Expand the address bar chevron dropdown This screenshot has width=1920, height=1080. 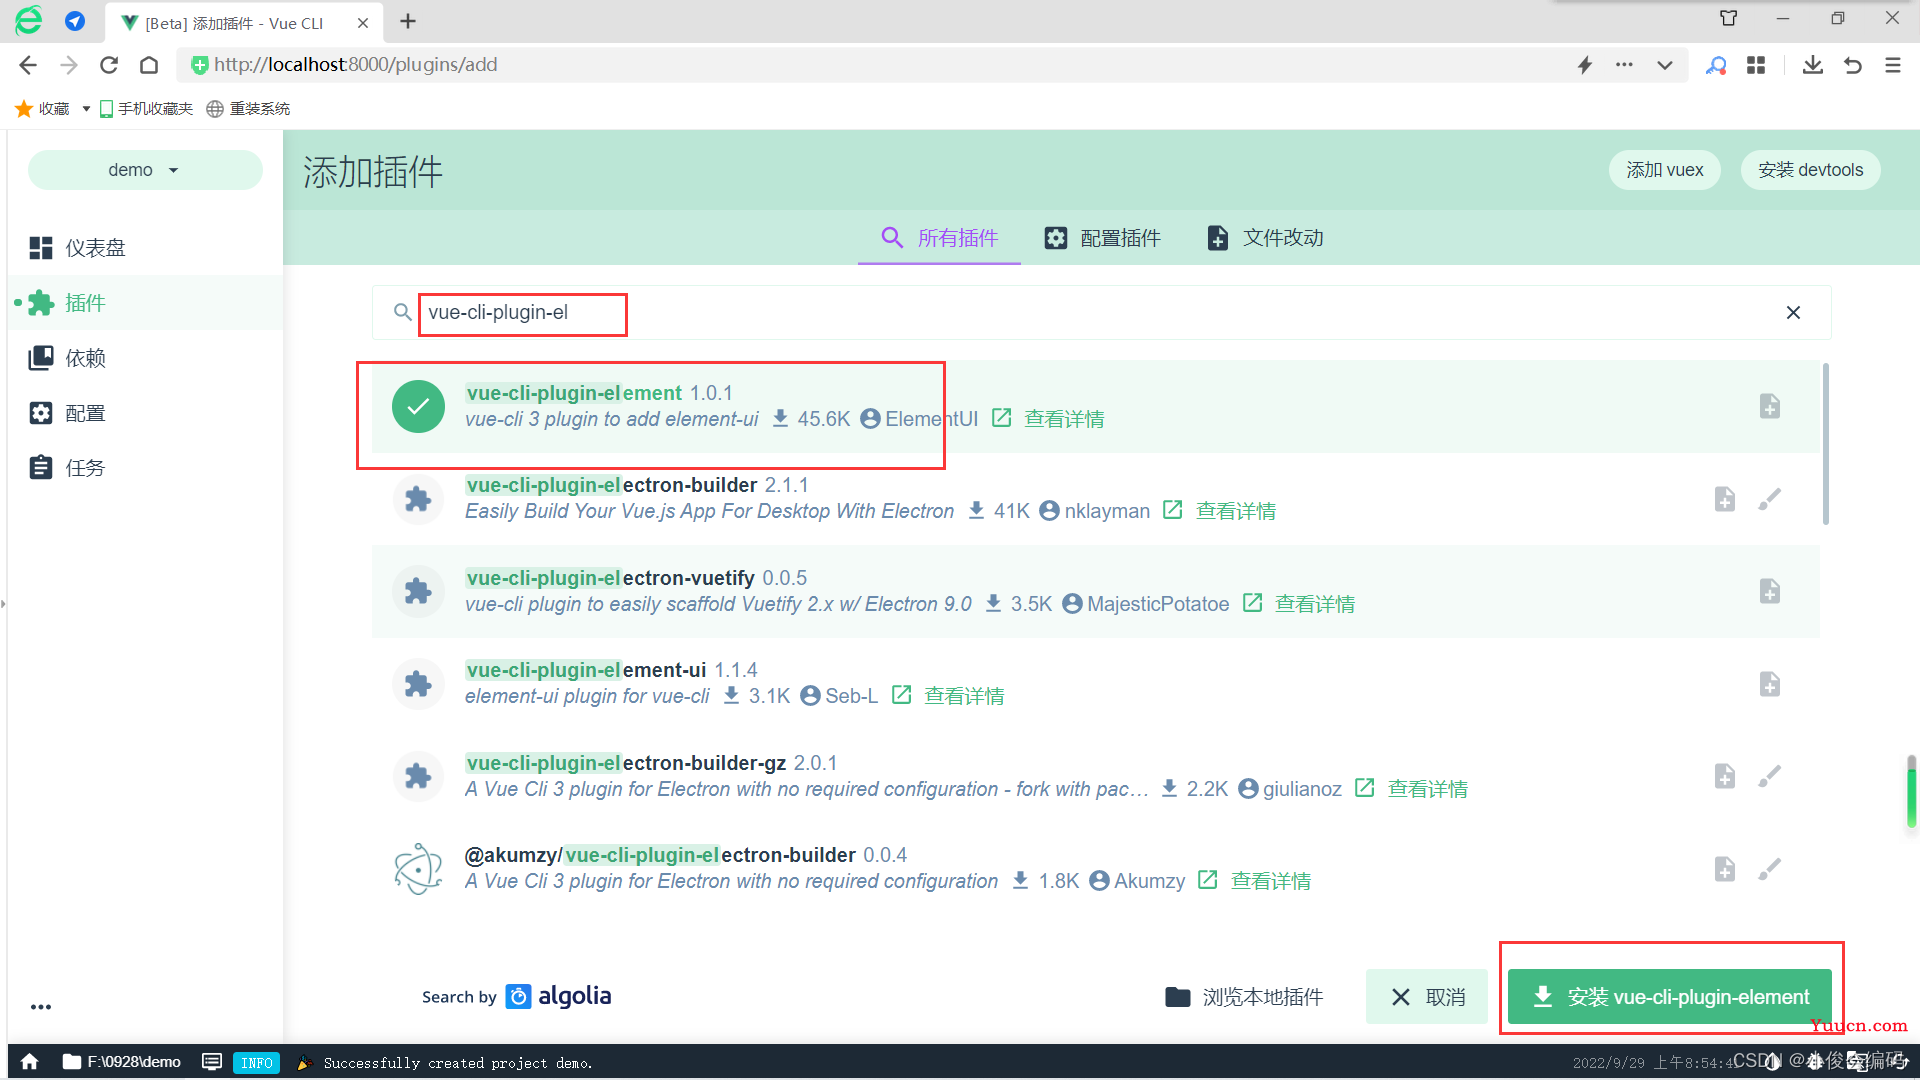click(x=1664, y=65)
